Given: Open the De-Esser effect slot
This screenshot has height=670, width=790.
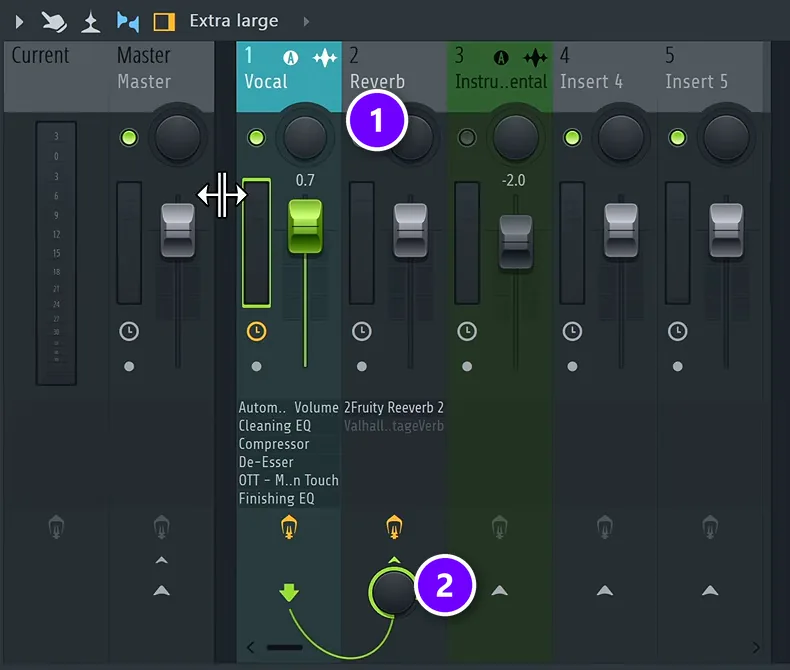Looking at the screenshot, I should click(x=289, y=462).
